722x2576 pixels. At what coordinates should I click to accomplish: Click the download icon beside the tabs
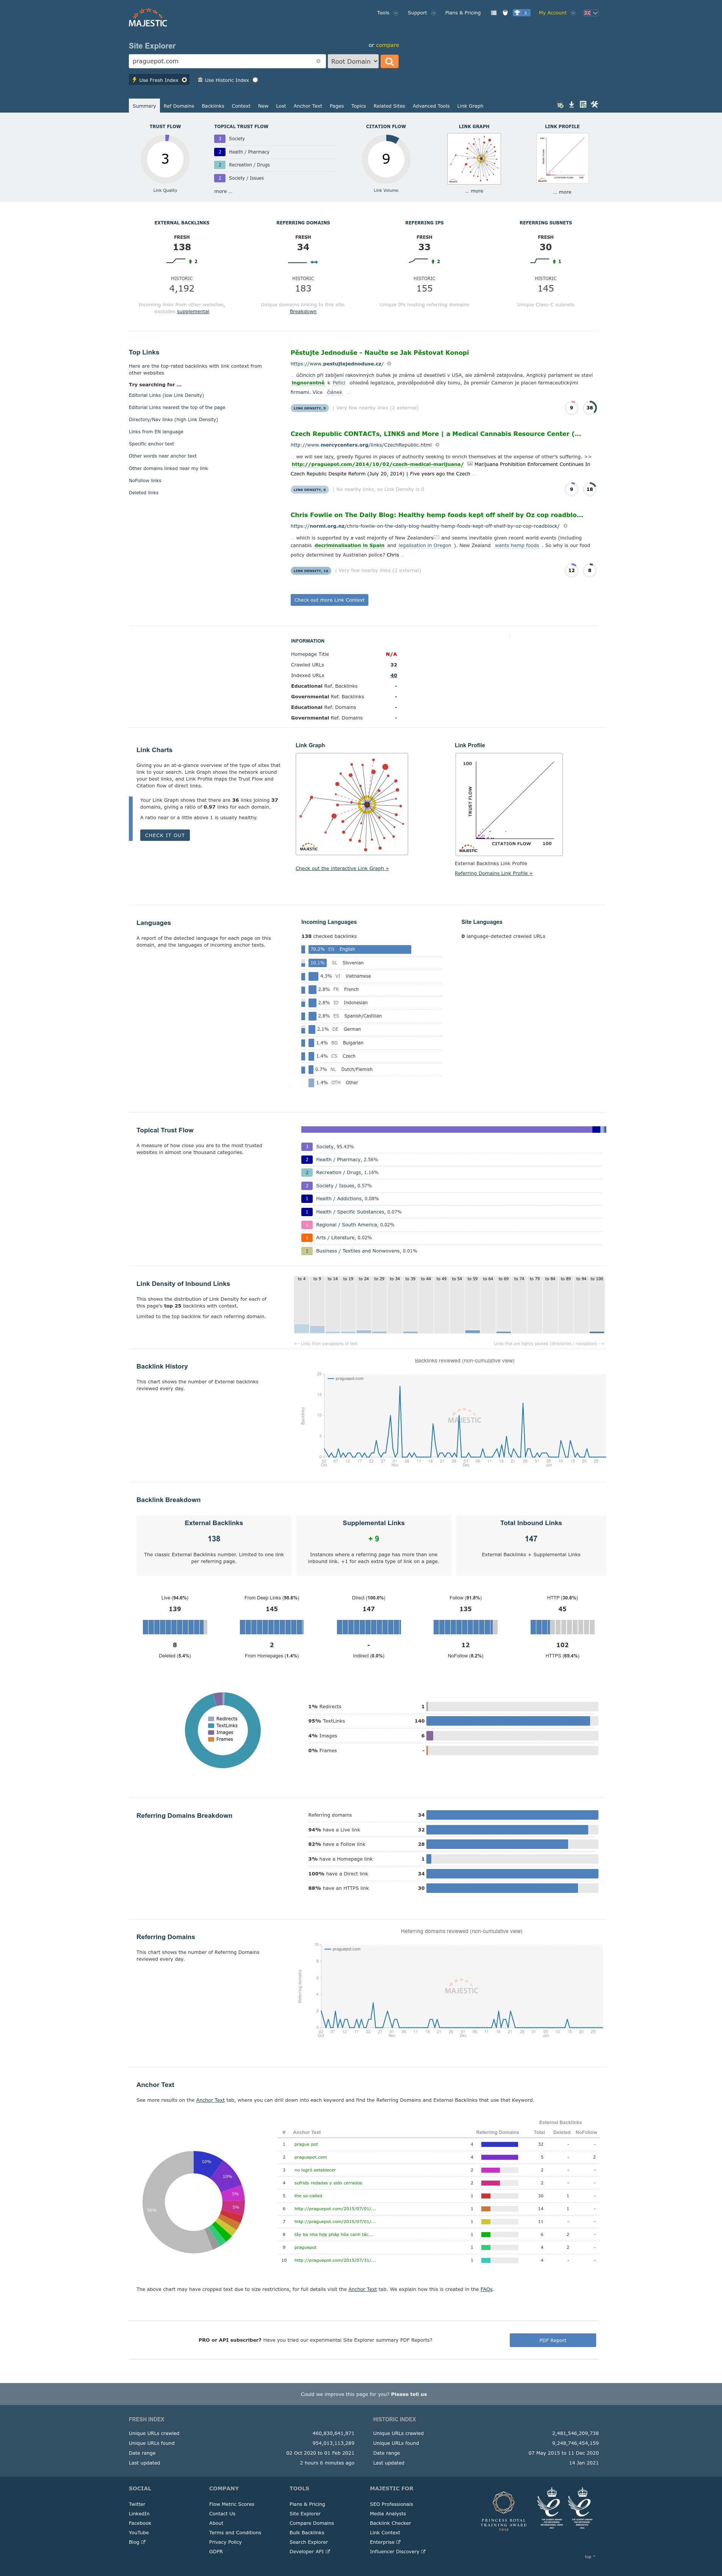point(572,104)
